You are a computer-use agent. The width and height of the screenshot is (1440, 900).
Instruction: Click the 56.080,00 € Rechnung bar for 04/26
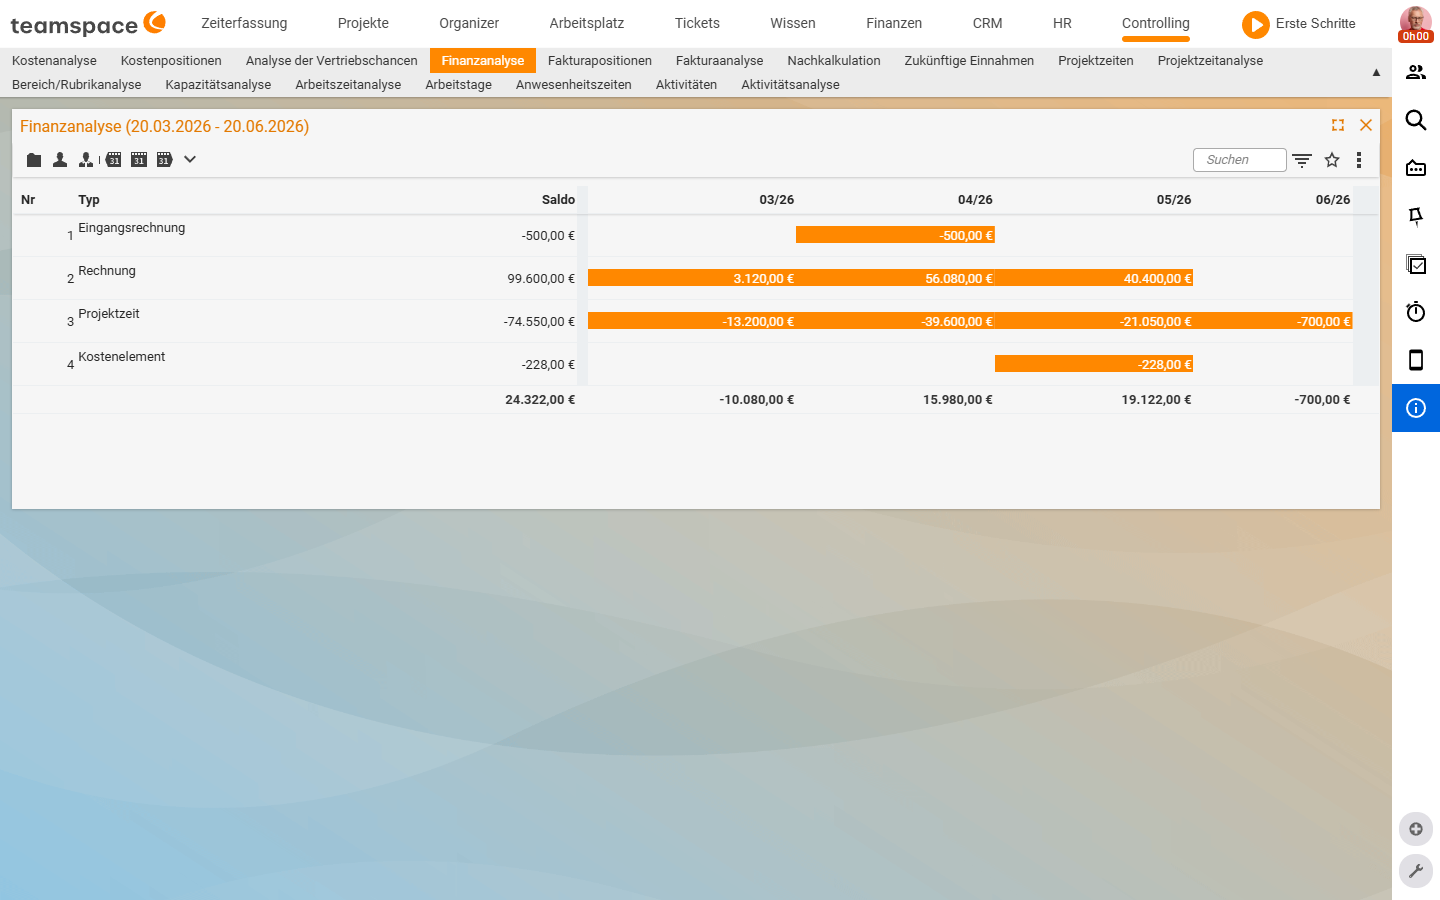coord(895,278)
